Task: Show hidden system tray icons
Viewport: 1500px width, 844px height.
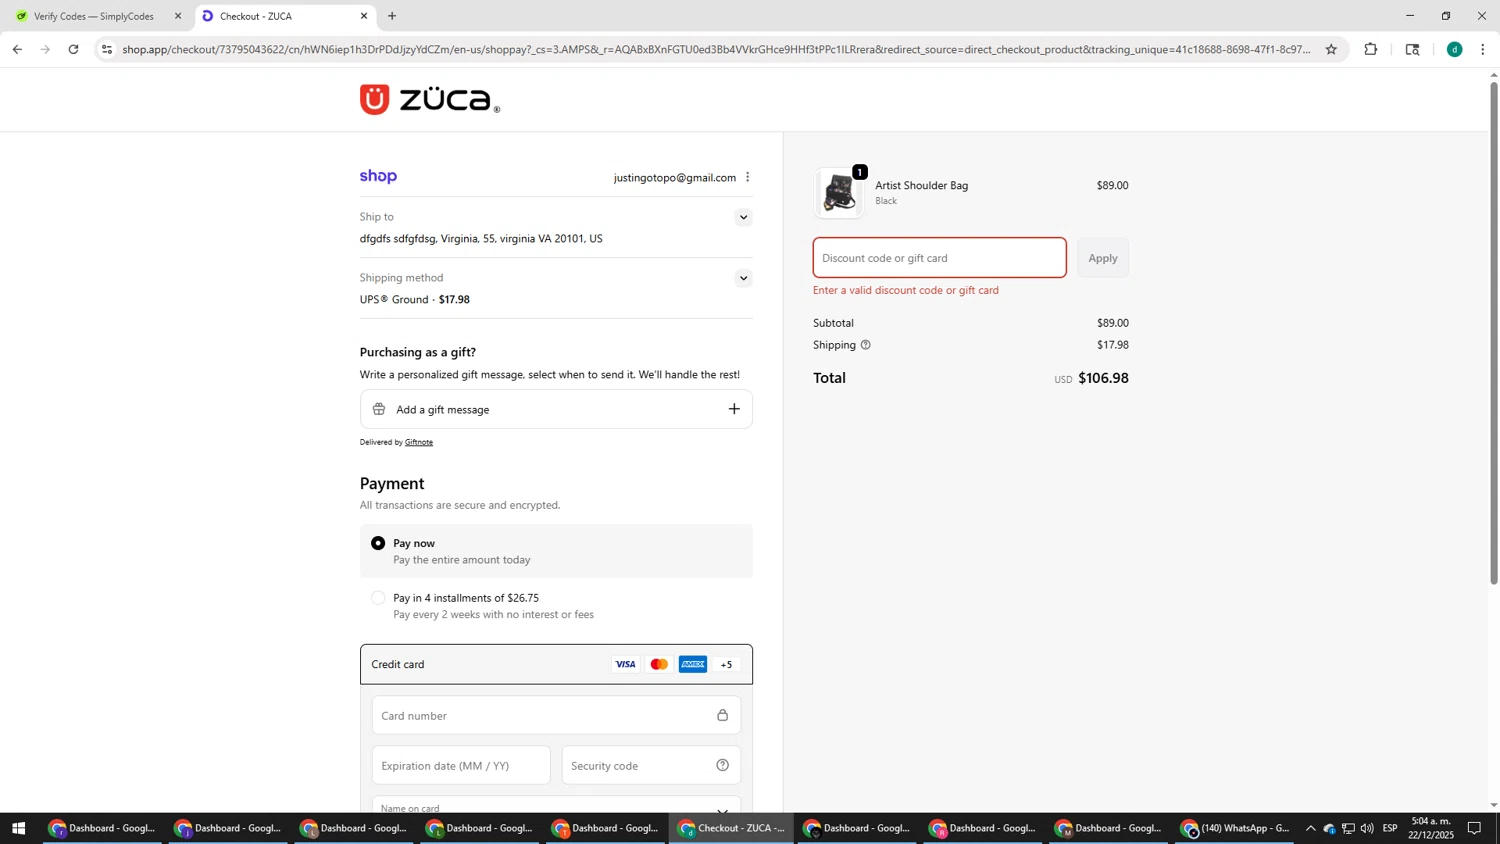Action: click(x=1311, y=828)
